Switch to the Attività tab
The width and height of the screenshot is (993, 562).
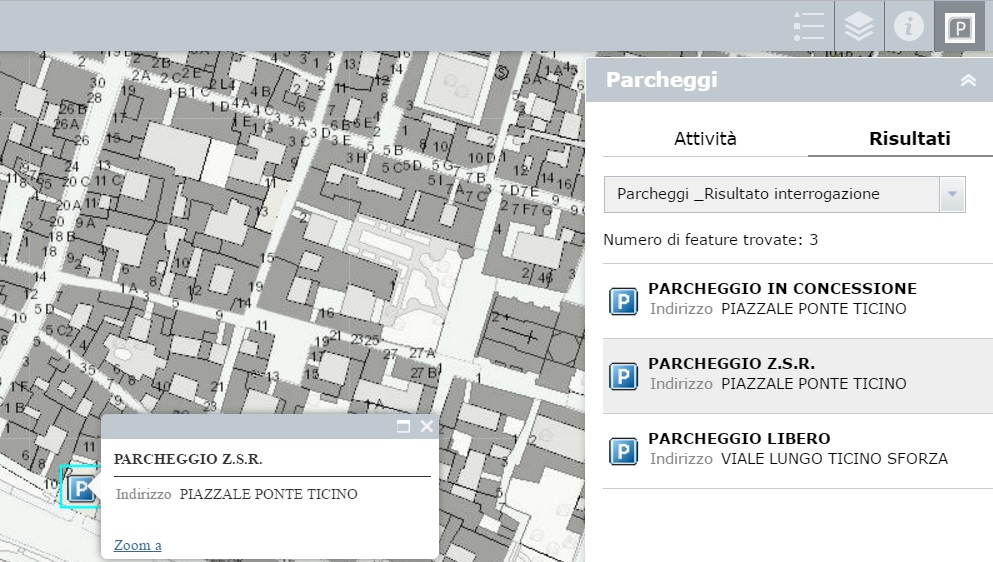[x=705, y=139]
